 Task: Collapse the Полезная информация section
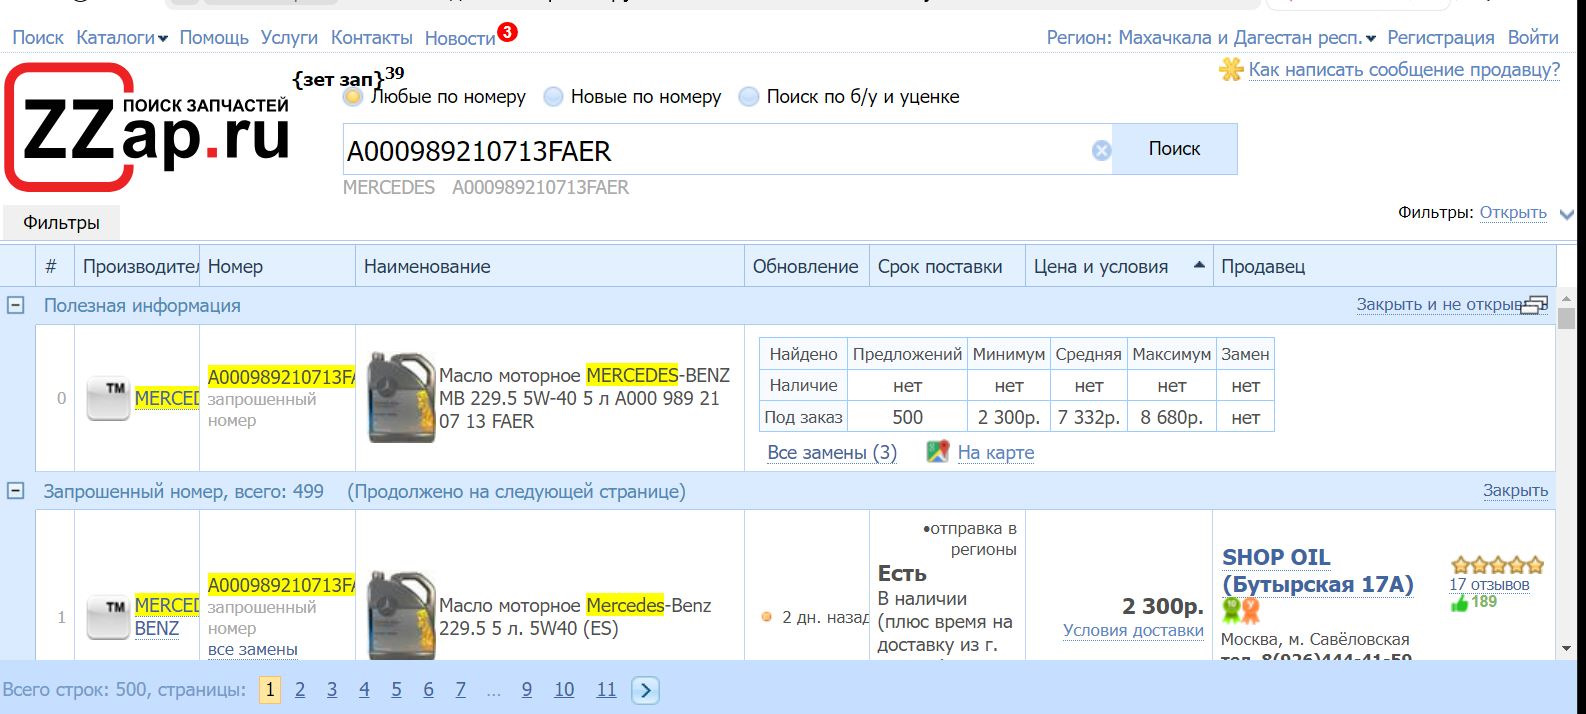[x=16, y=305]
